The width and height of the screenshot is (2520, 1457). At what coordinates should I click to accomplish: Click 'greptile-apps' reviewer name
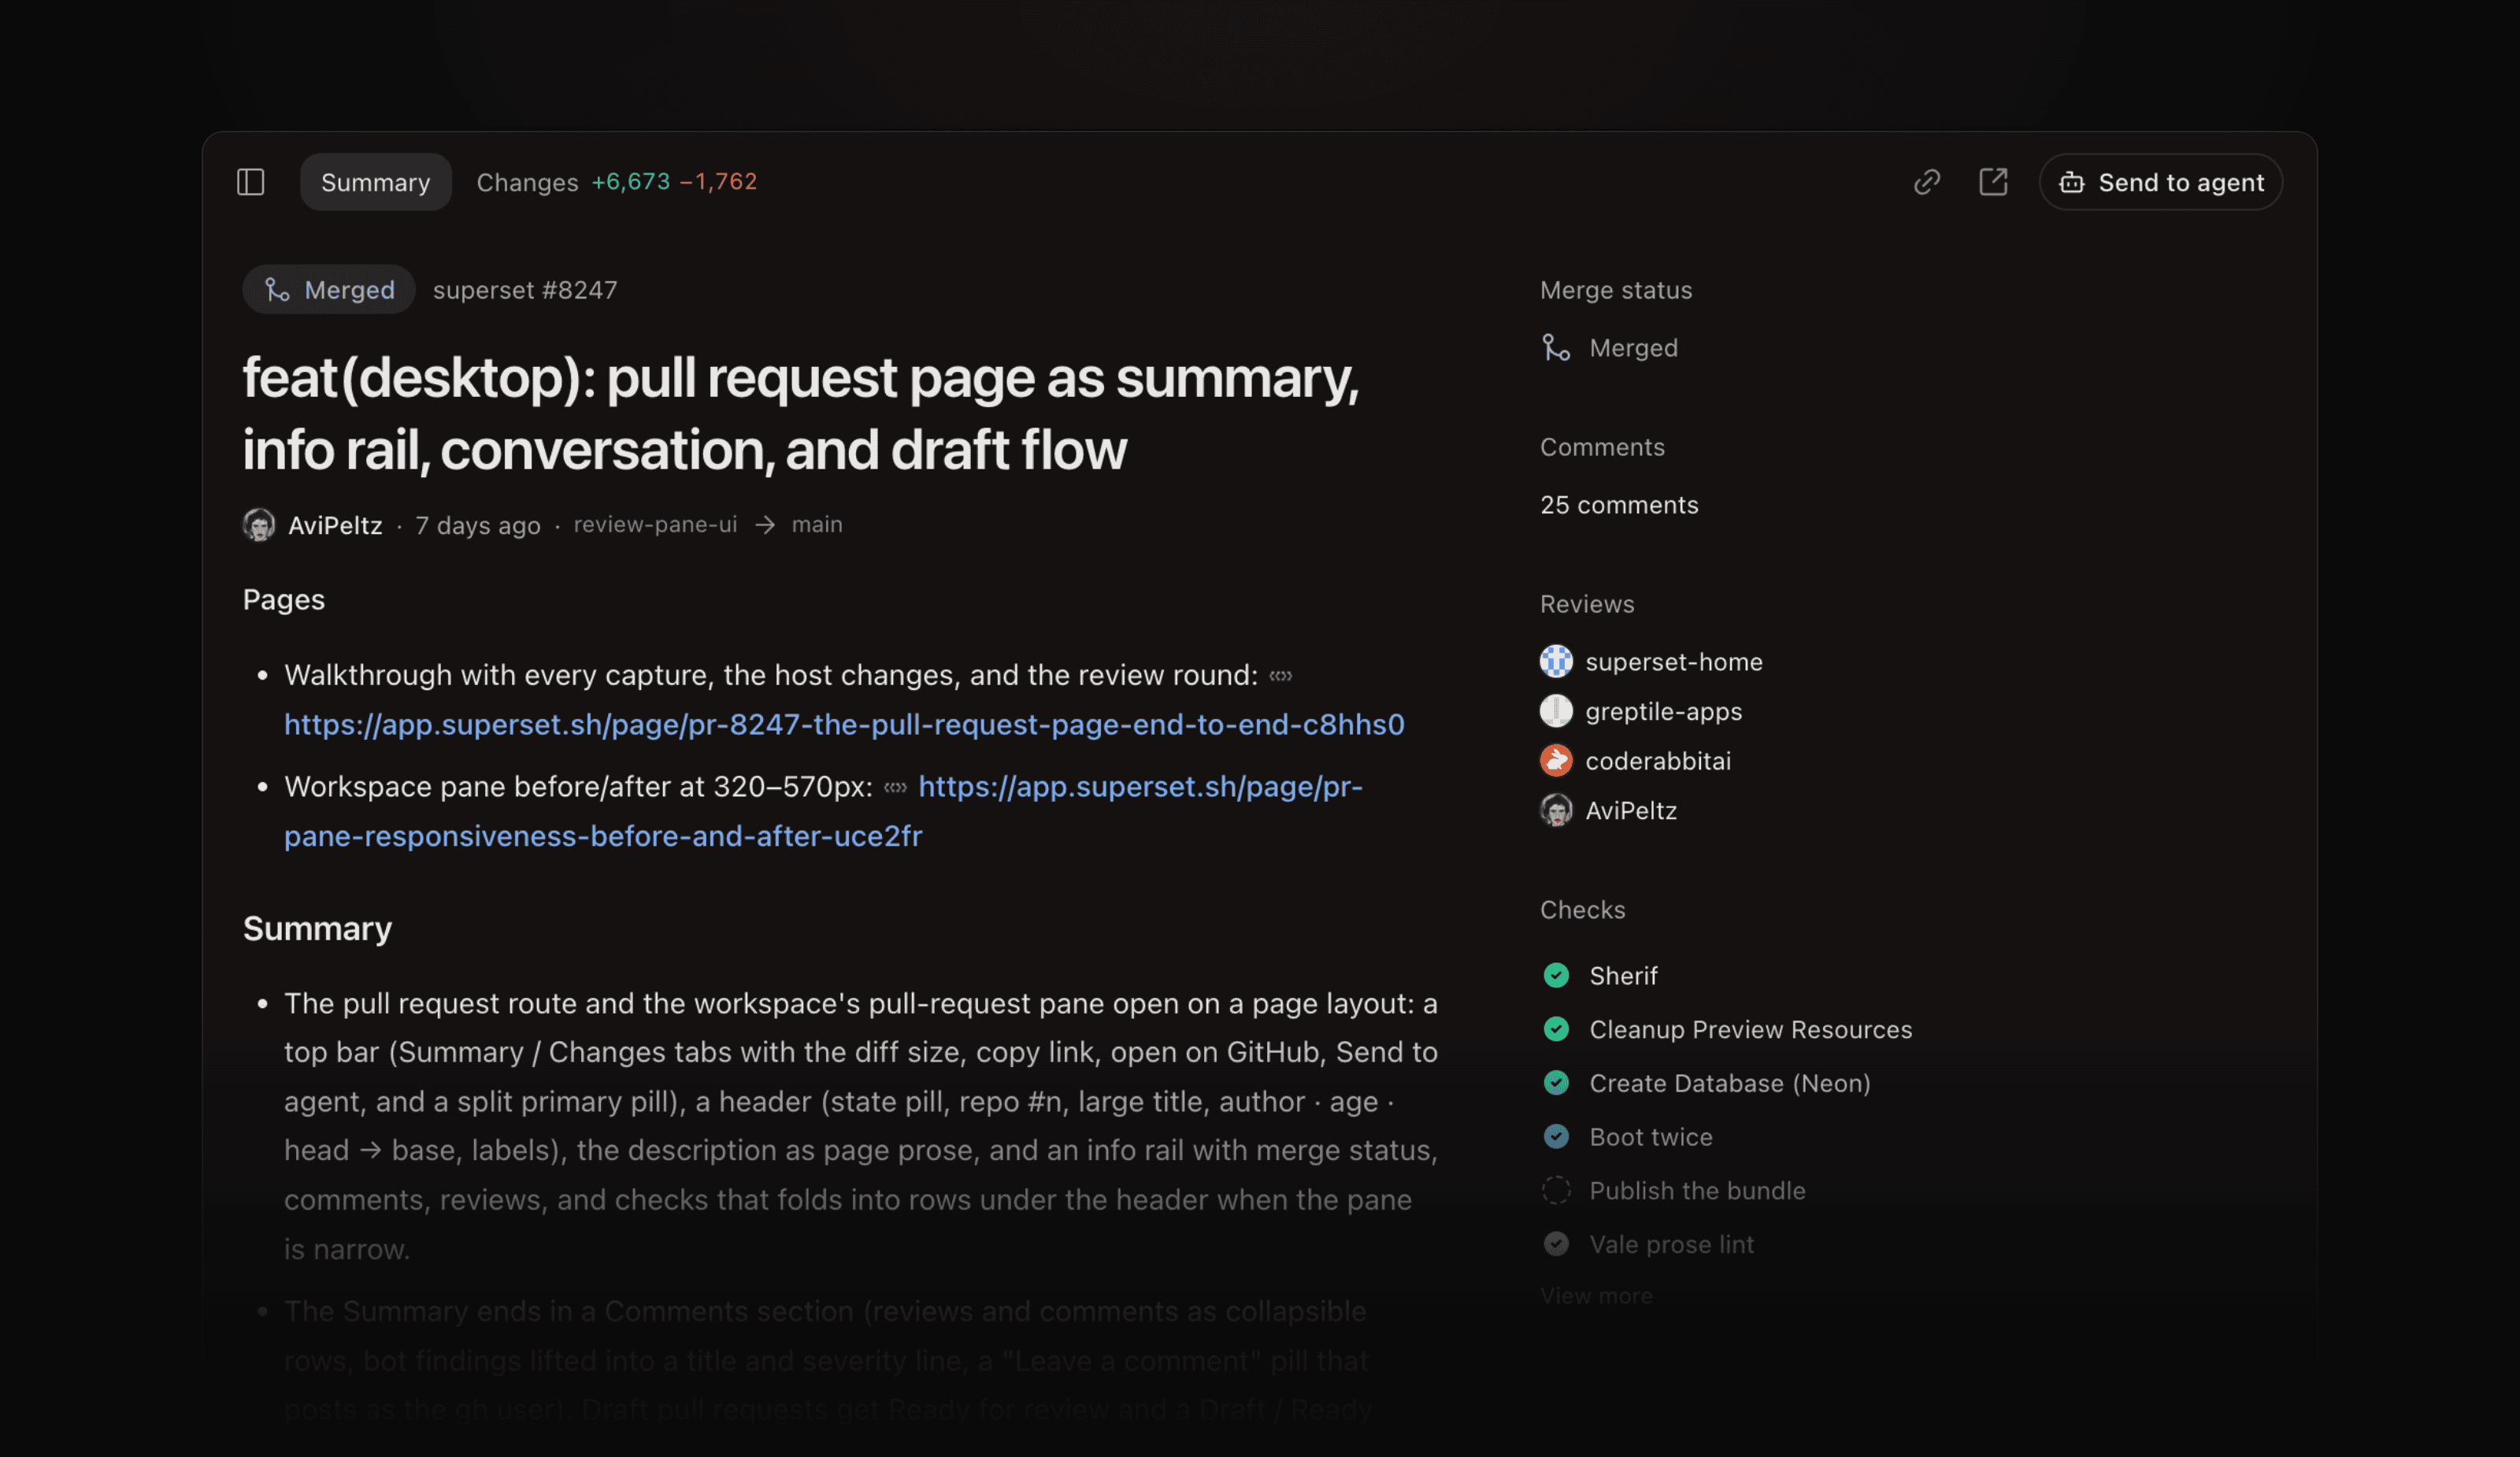click(x=1664, y=712)
